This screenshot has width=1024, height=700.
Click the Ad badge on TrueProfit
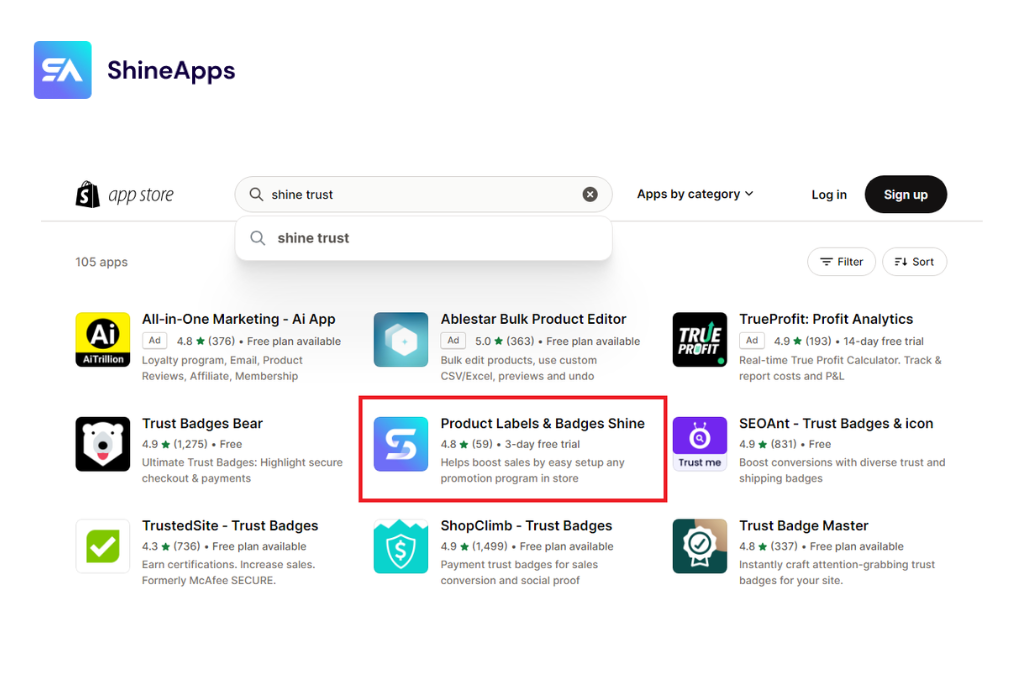(x=752, y=340)
